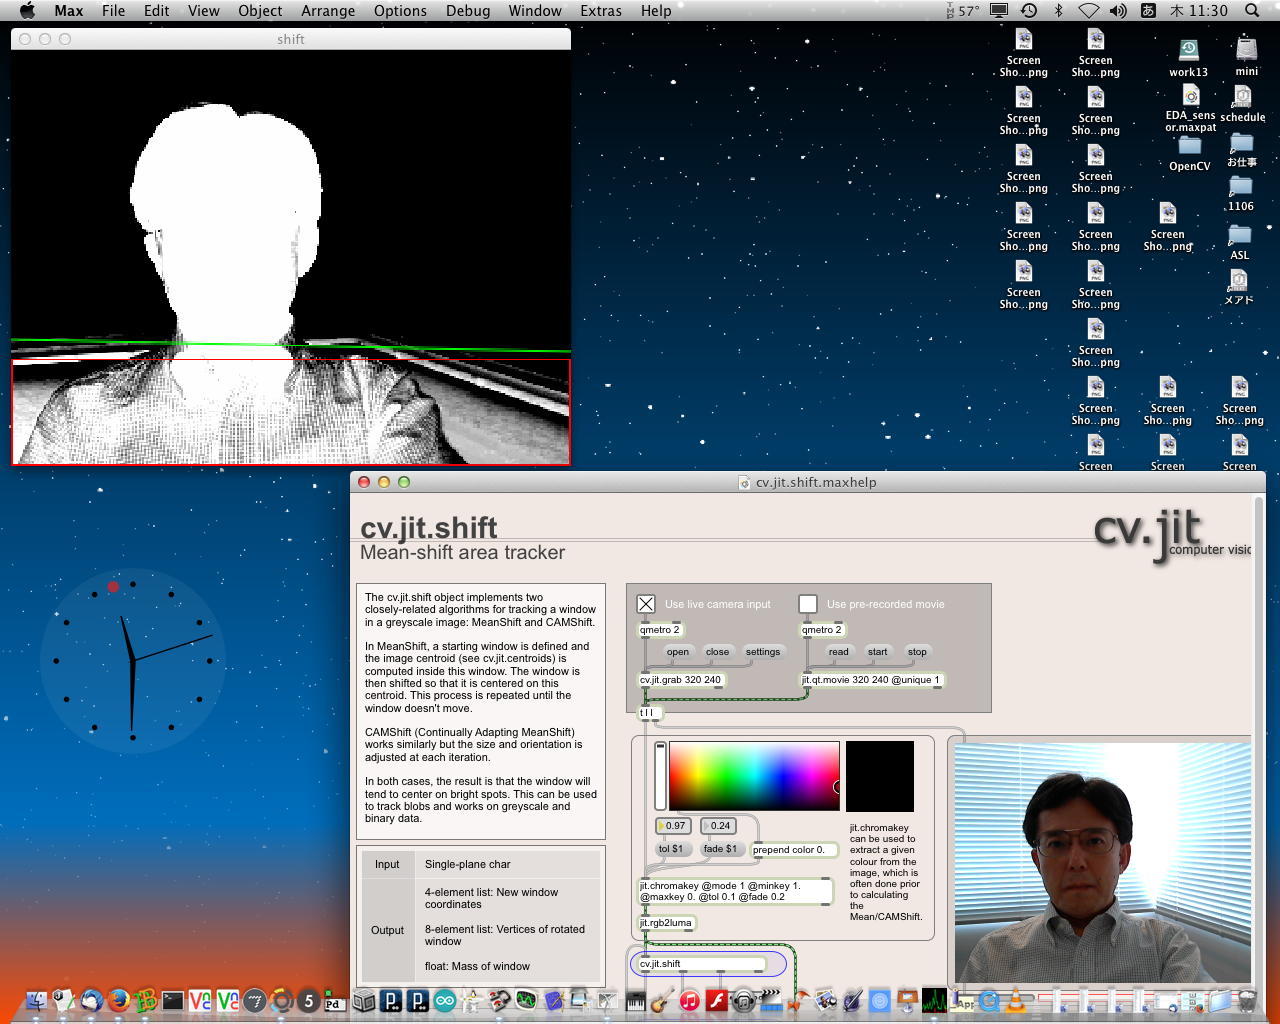Open the Extras menu in the menu bar
1280x1024 pixels.
click(600, 11)
